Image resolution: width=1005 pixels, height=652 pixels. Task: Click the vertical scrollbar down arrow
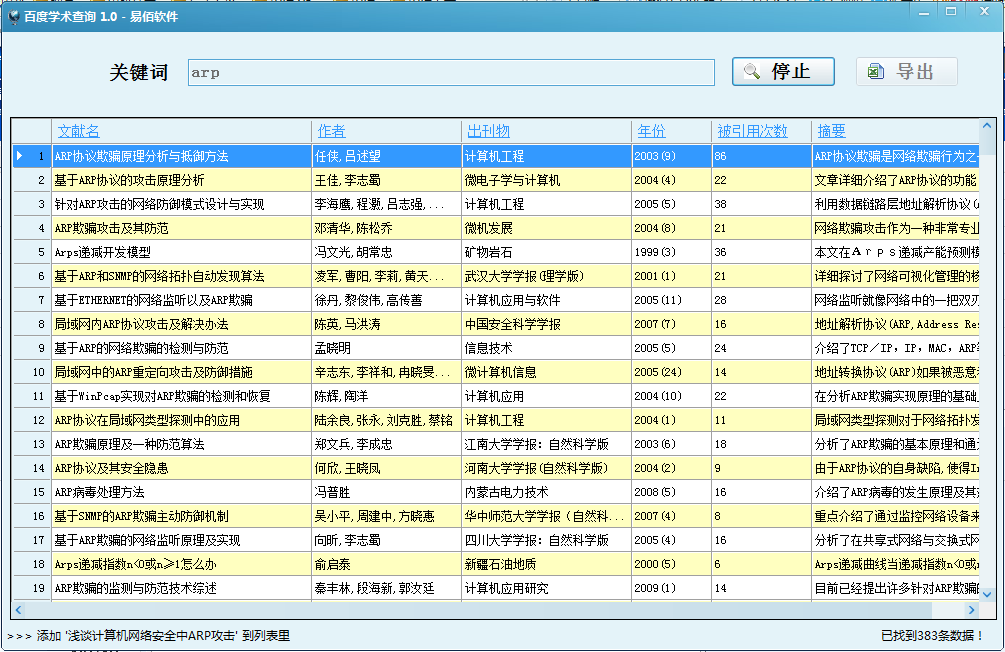[x=987, y=594]
